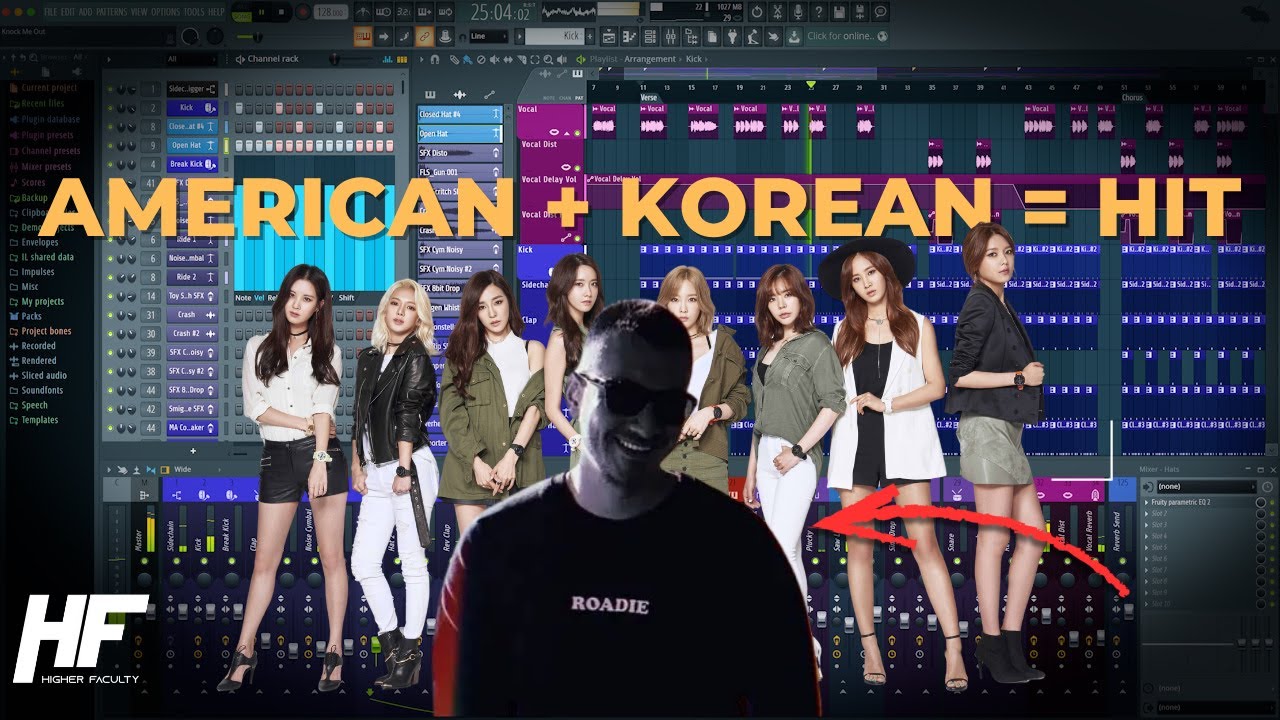The image size is (1280, 720).
Task: Open the Line snap dropdown
Action: 489,37
